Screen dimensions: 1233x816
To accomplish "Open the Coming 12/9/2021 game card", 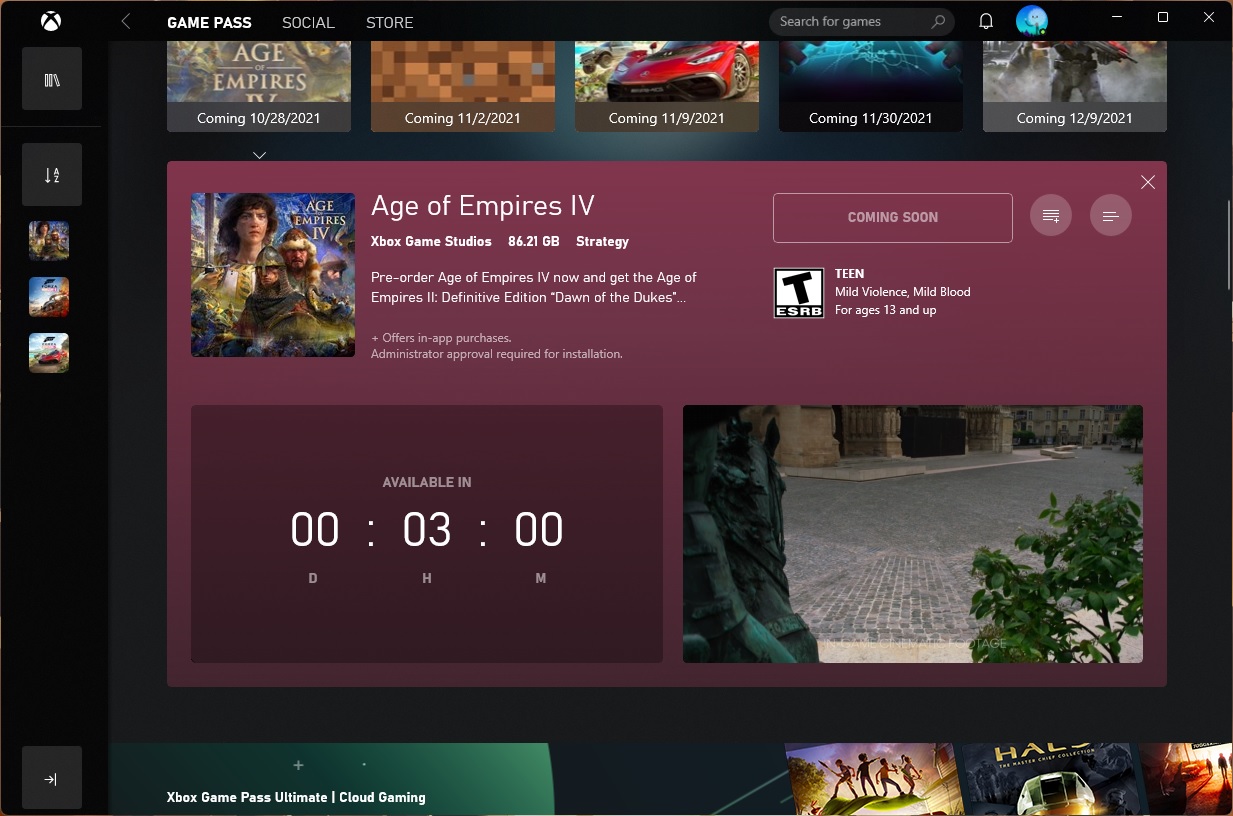I will pos(1075,86).
